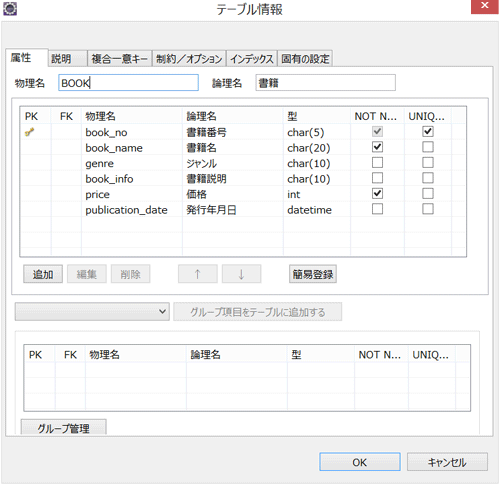The width and height of the screenshot is (500, 485).
Task: Open the 複合一意キー tab
Action: click(x=120, y=59)
